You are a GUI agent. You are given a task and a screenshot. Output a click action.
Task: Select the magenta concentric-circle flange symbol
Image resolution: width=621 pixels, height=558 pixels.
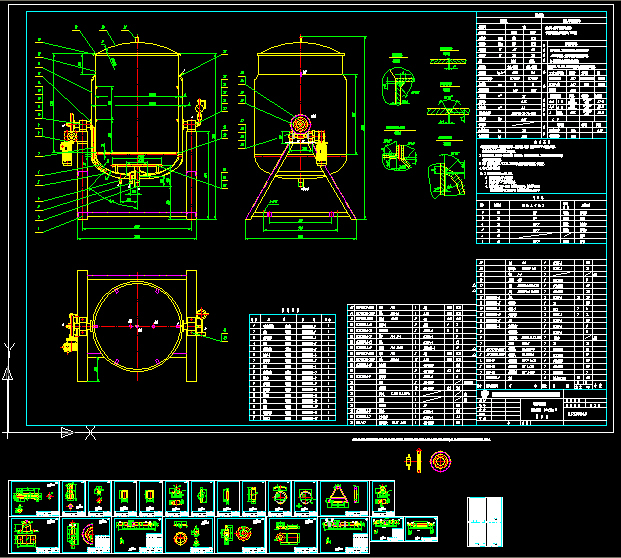pos(439,462)
